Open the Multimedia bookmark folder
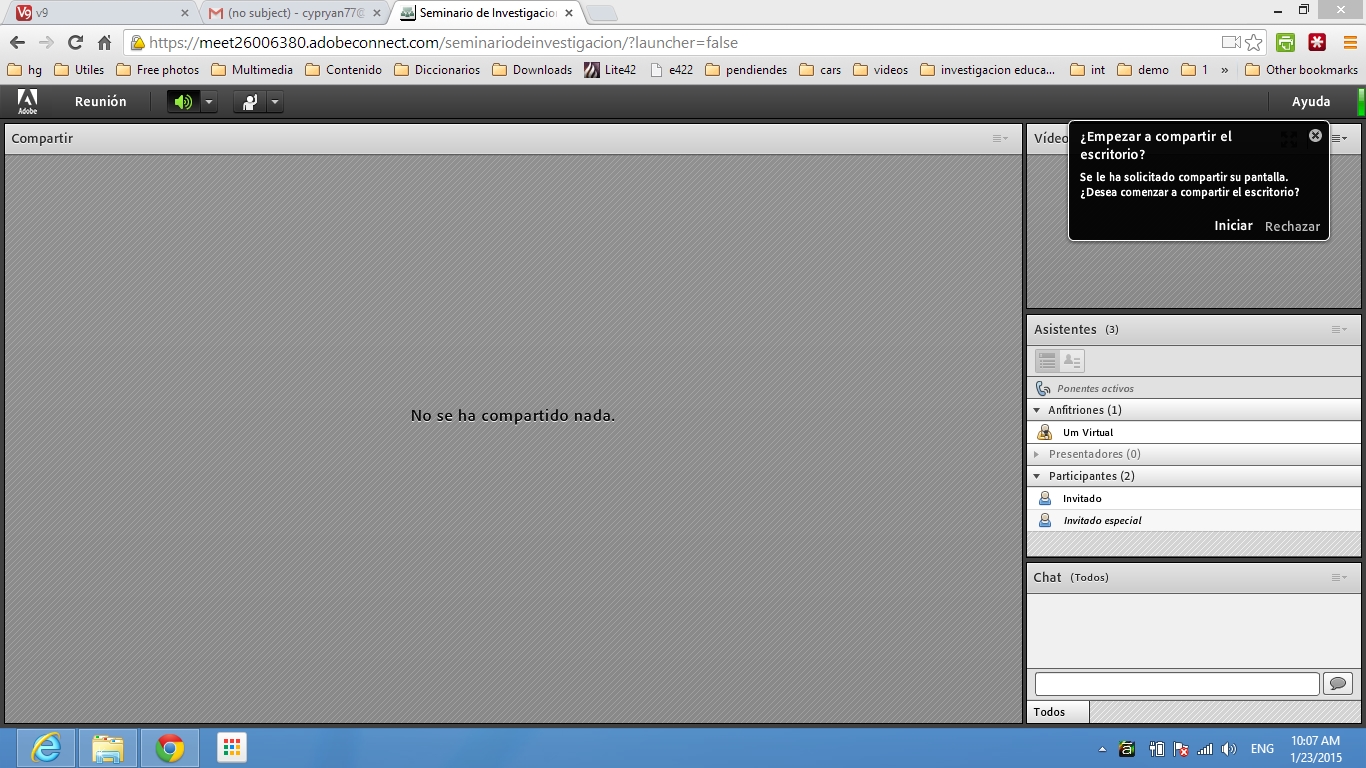Screen dimensions: 1366x768 252,70
